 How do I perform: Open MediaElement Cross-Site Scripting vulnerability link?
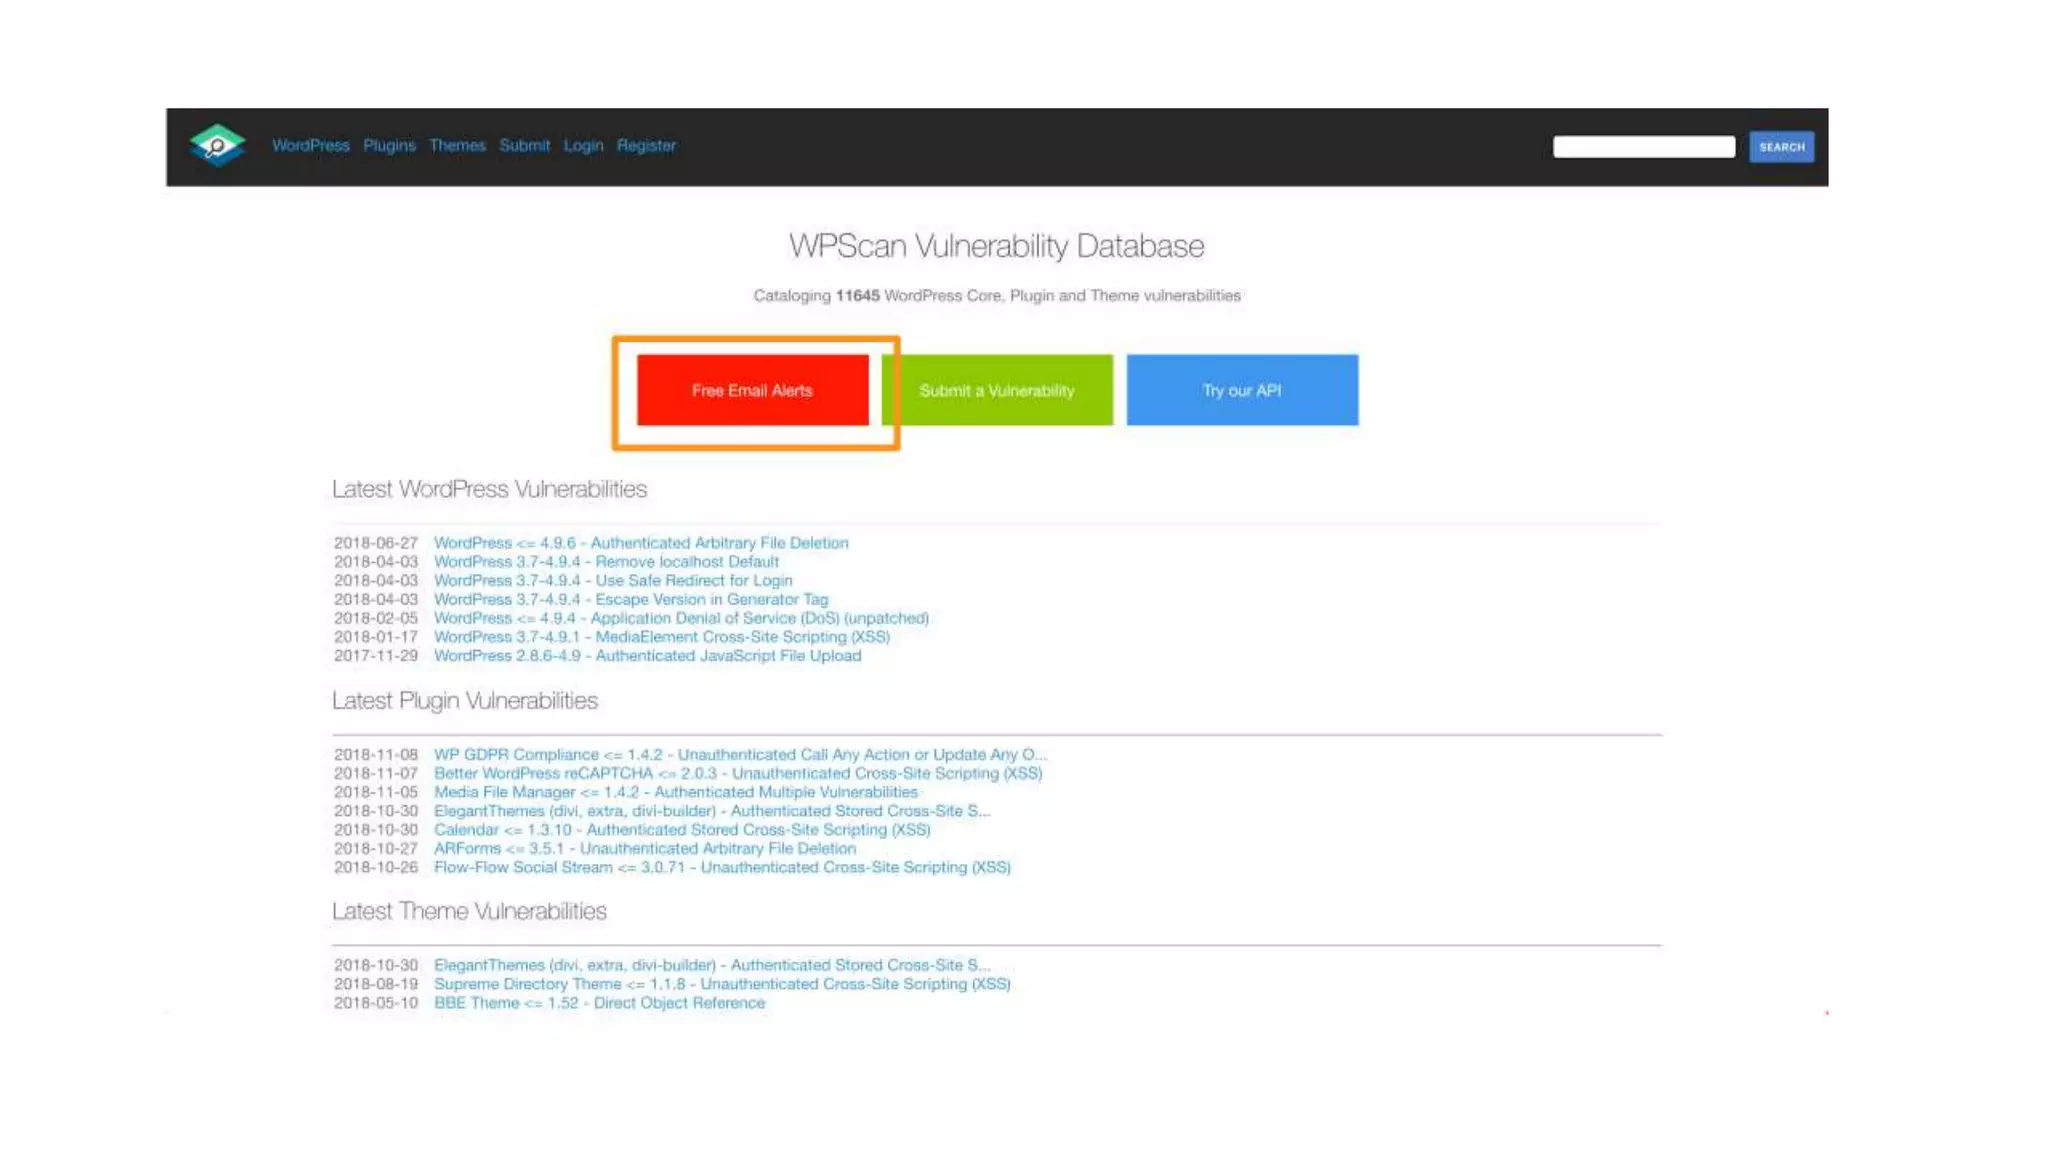[x=661, y=637]
